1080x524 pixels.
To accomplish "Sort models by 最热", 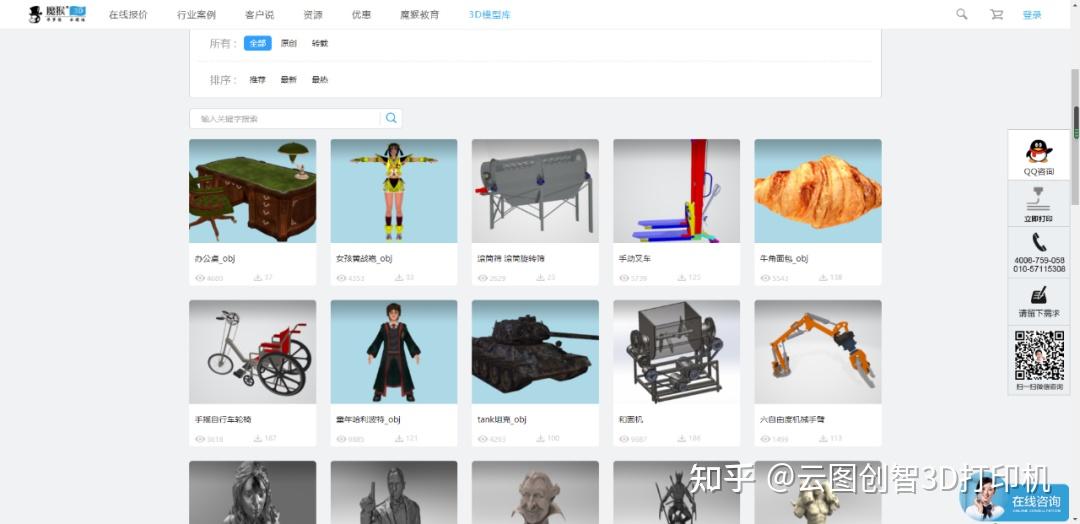I will [320, 80].
